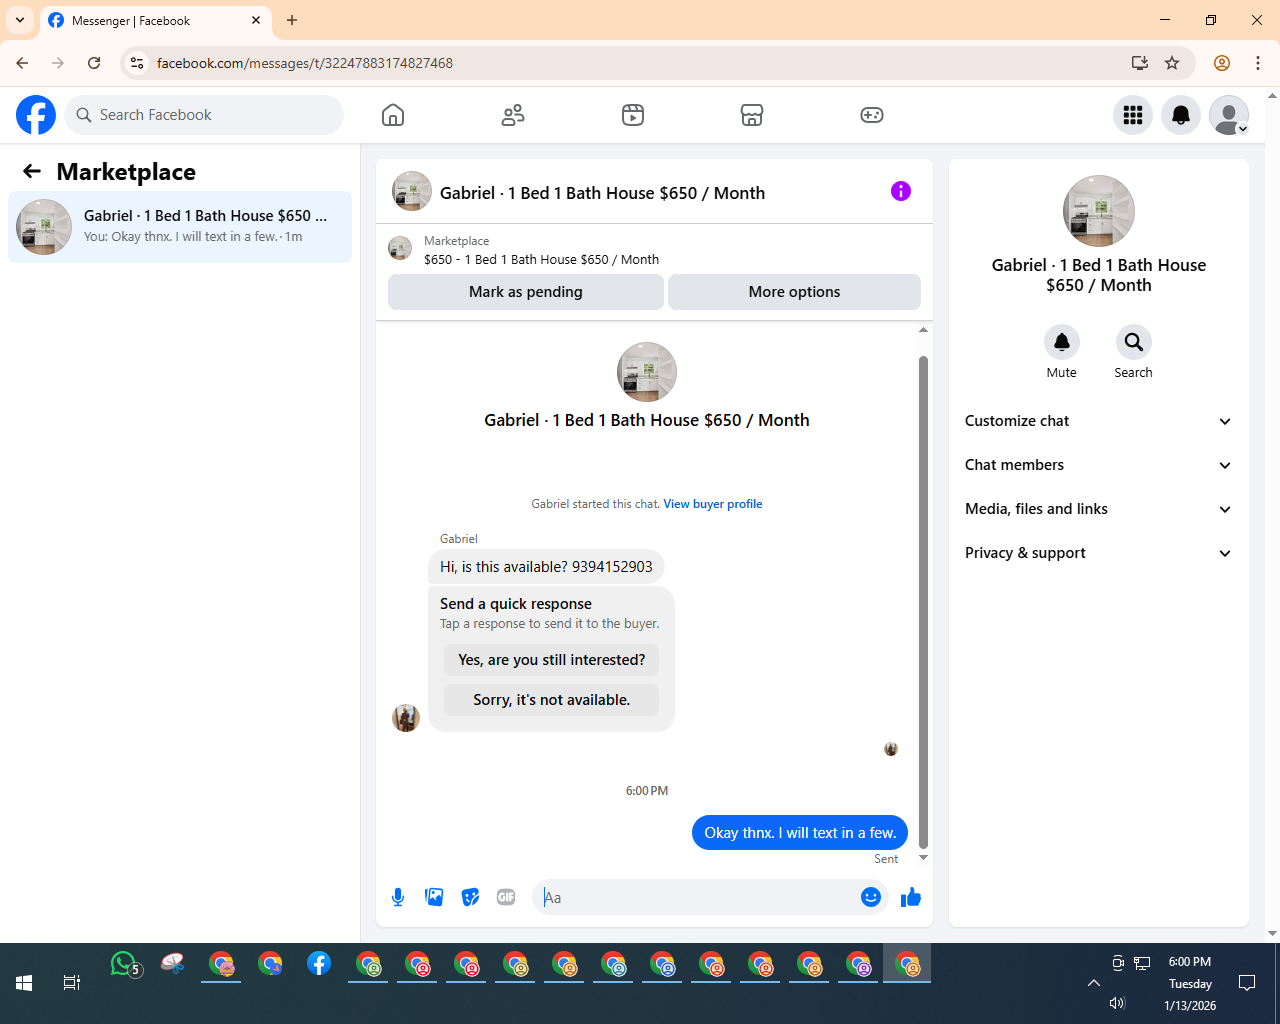Screen dimensions: 1280x1024
Task: Select the Gabriel conversation in the left list
Action: [180, 227]
